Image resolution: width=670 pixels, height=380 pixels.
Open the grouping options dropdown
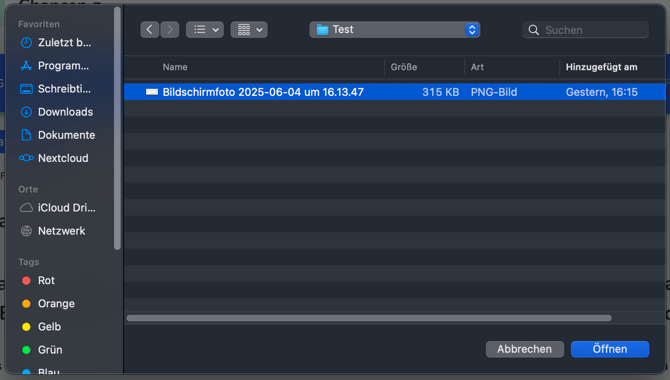[x=249, y=29]
